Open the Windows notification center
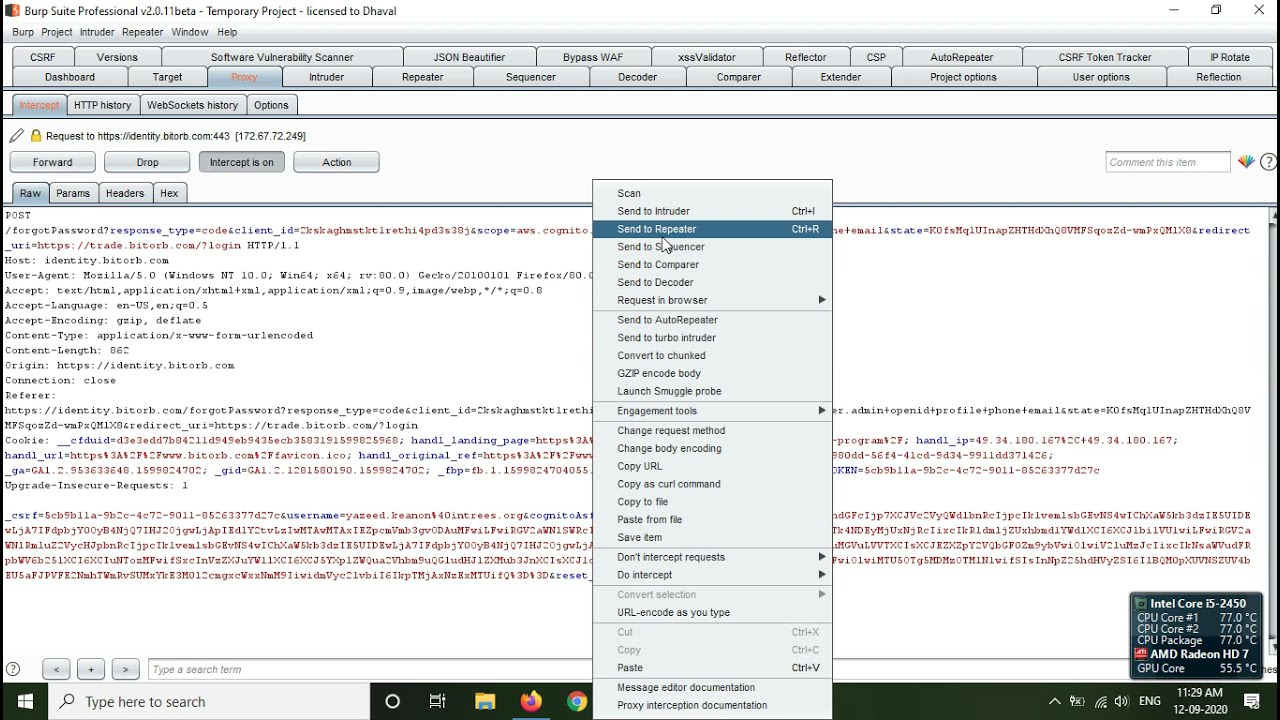1280x720 pixels. pyautogui.click(x=1252, y=702)
